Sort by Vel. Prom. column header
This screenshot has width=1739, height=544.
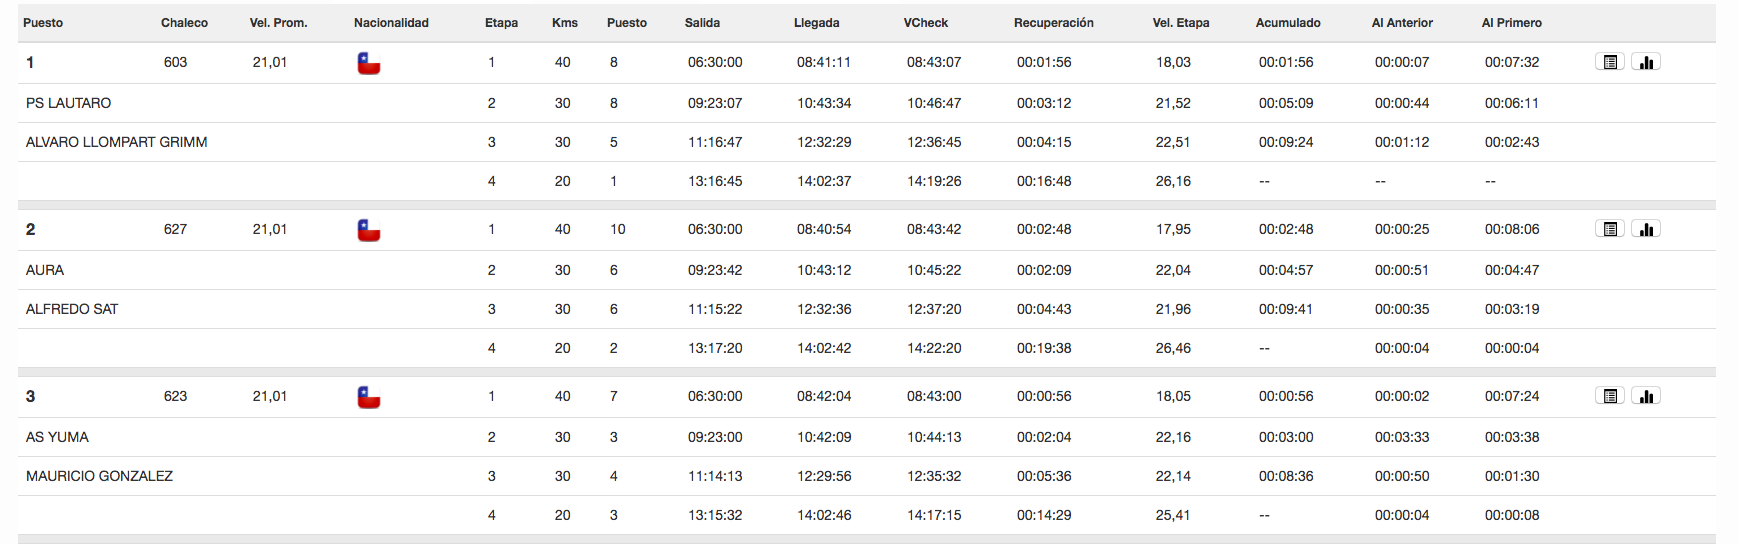[278, 22]
